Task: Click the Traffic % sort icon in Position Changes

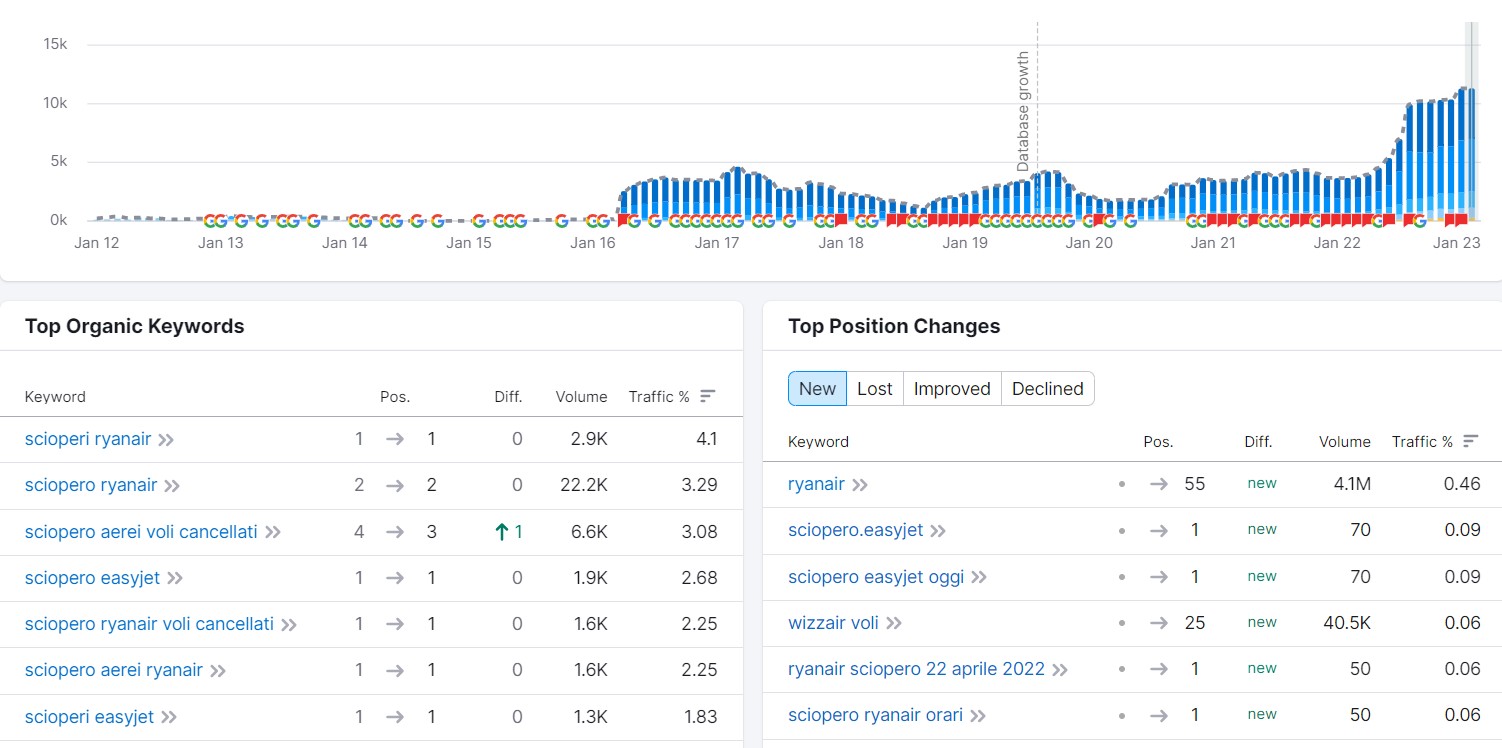Action: 1470,441
